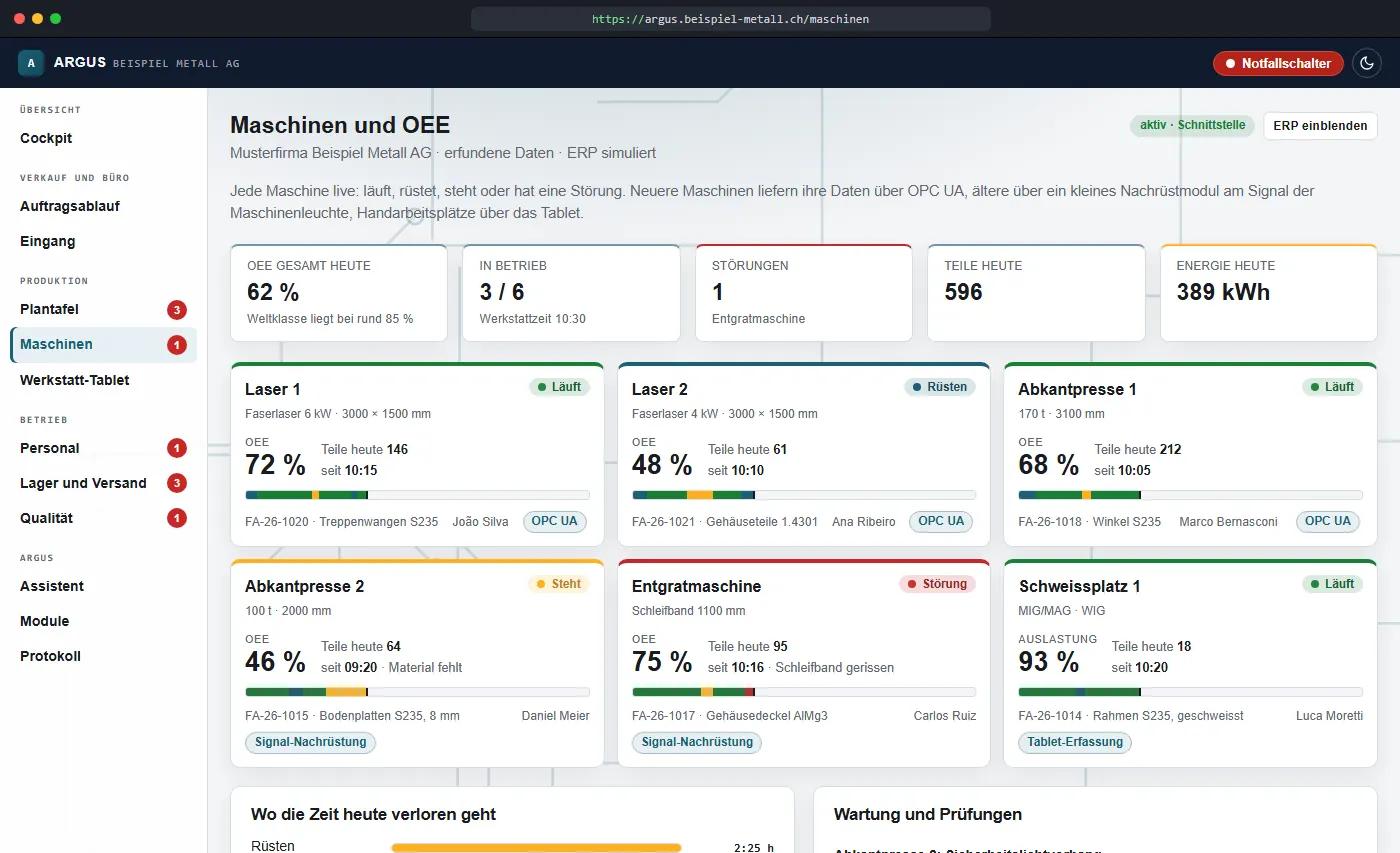Click the red badge next to Qualität

(177, 519)
